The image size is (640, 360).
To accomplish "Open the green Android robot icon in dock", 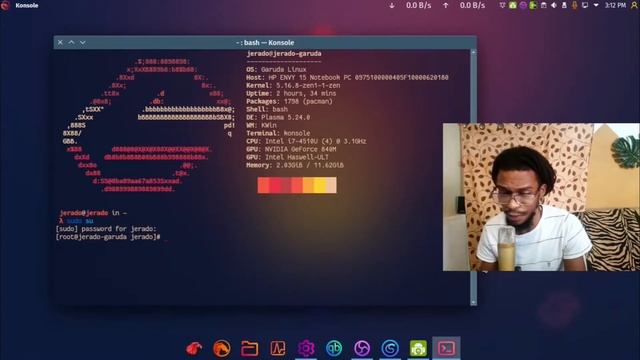I will pyautogui.click(x=418, y=349).
